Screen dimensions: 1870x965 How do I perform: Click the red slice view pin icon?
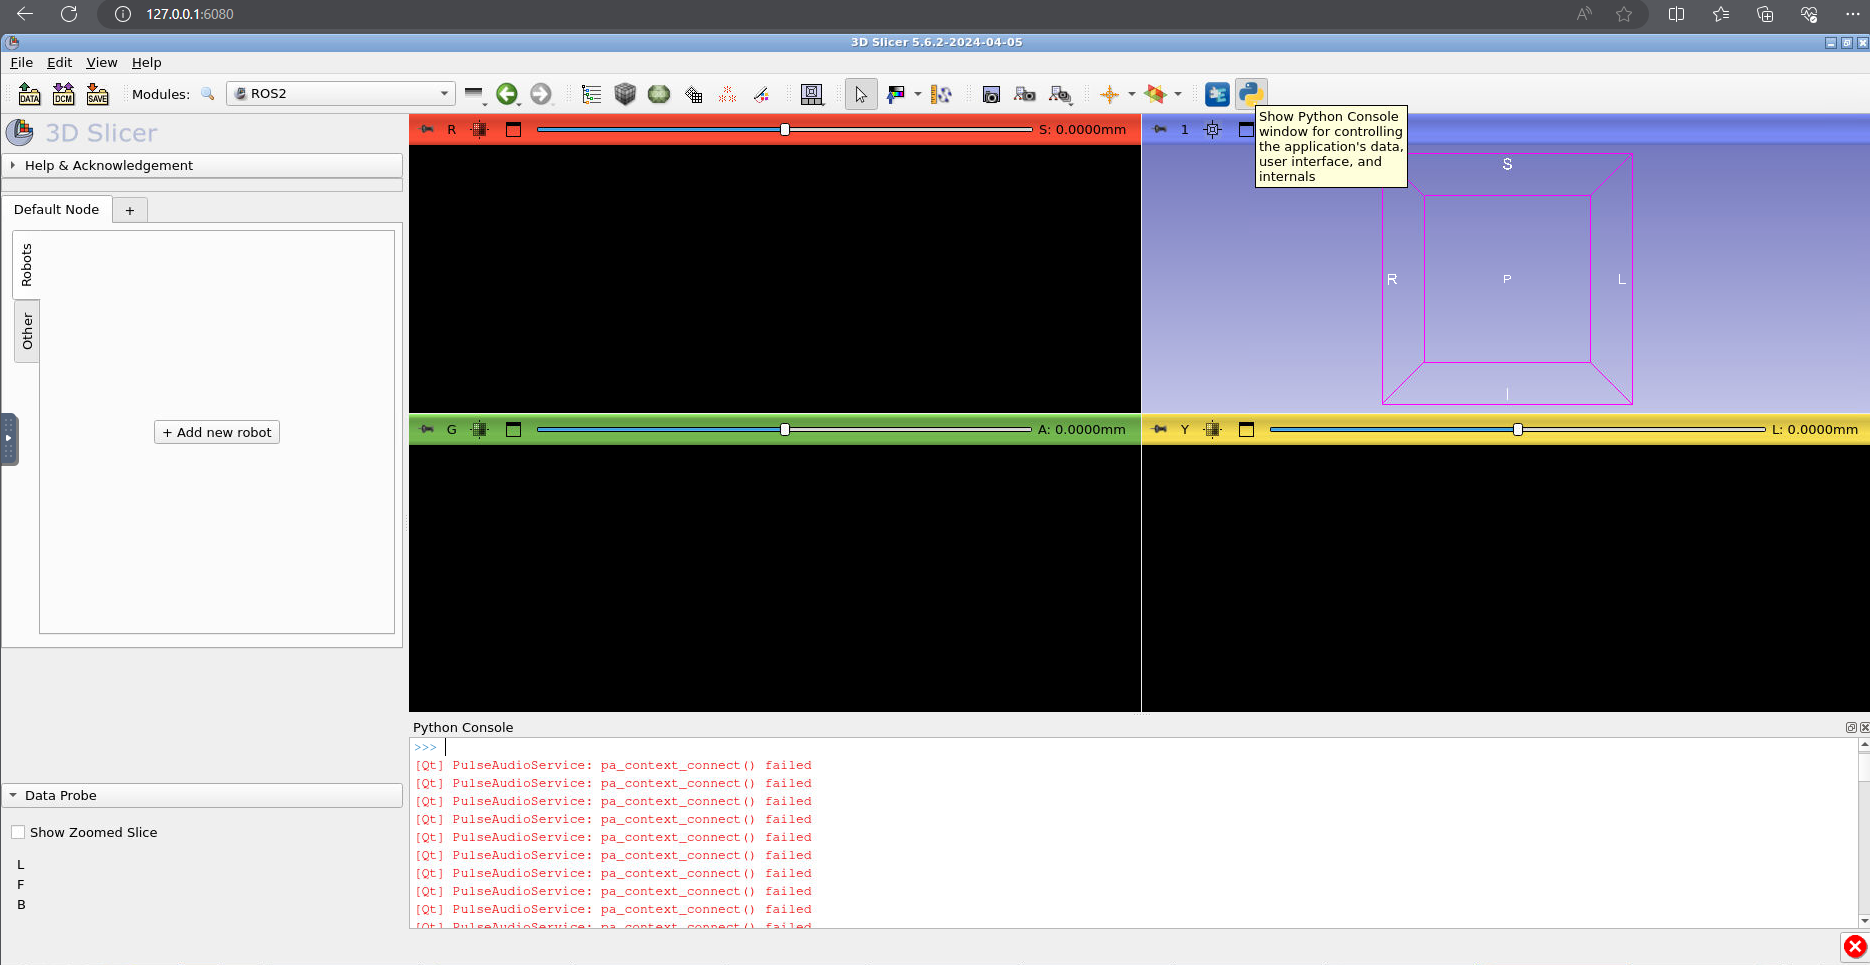tap(427, 129)
